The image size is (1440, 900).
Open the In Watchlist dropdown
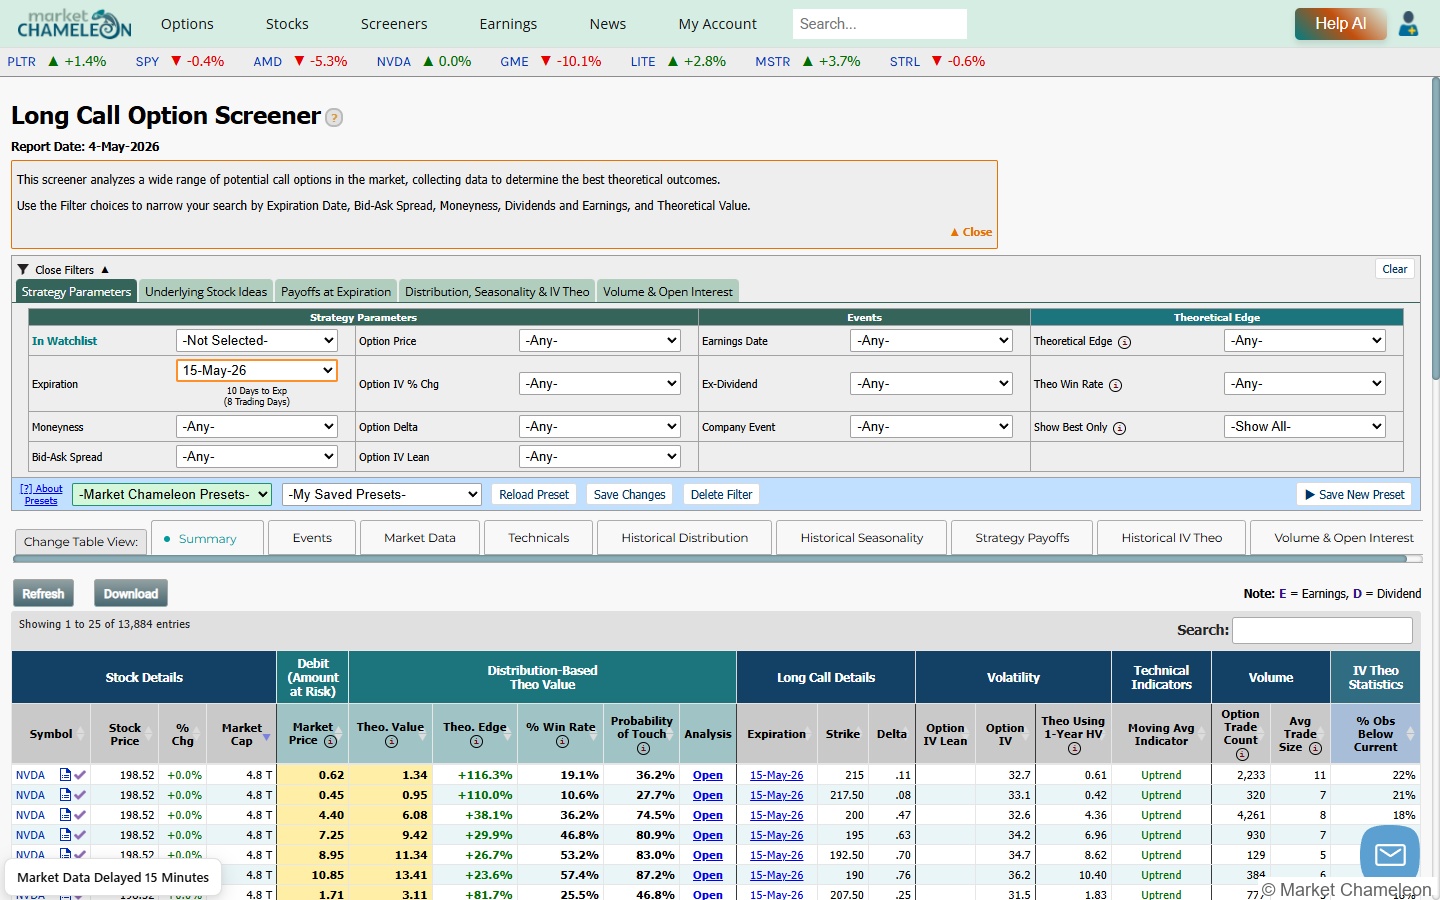click(x=257, y=341)
